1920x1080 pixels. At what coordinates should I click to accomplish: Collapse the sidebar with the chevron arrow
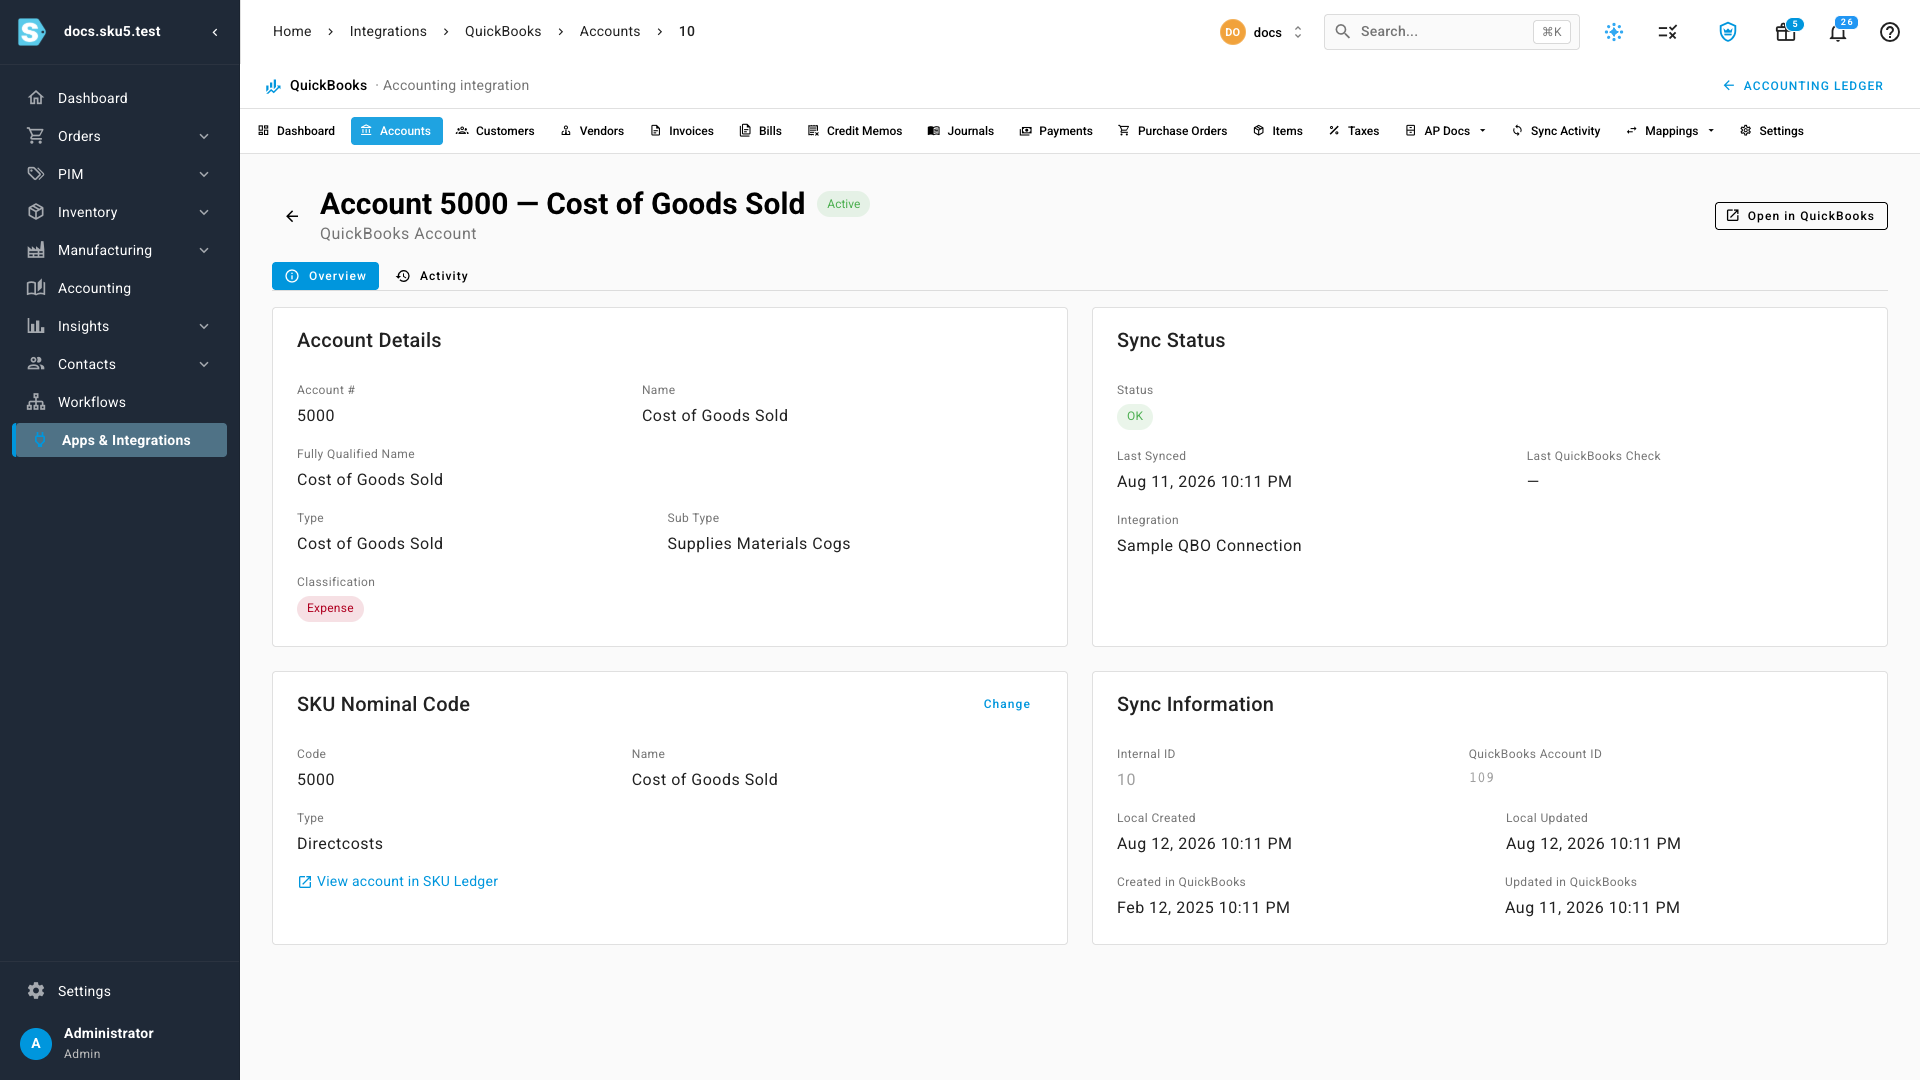pyautogui.click(x=215, y=32)
